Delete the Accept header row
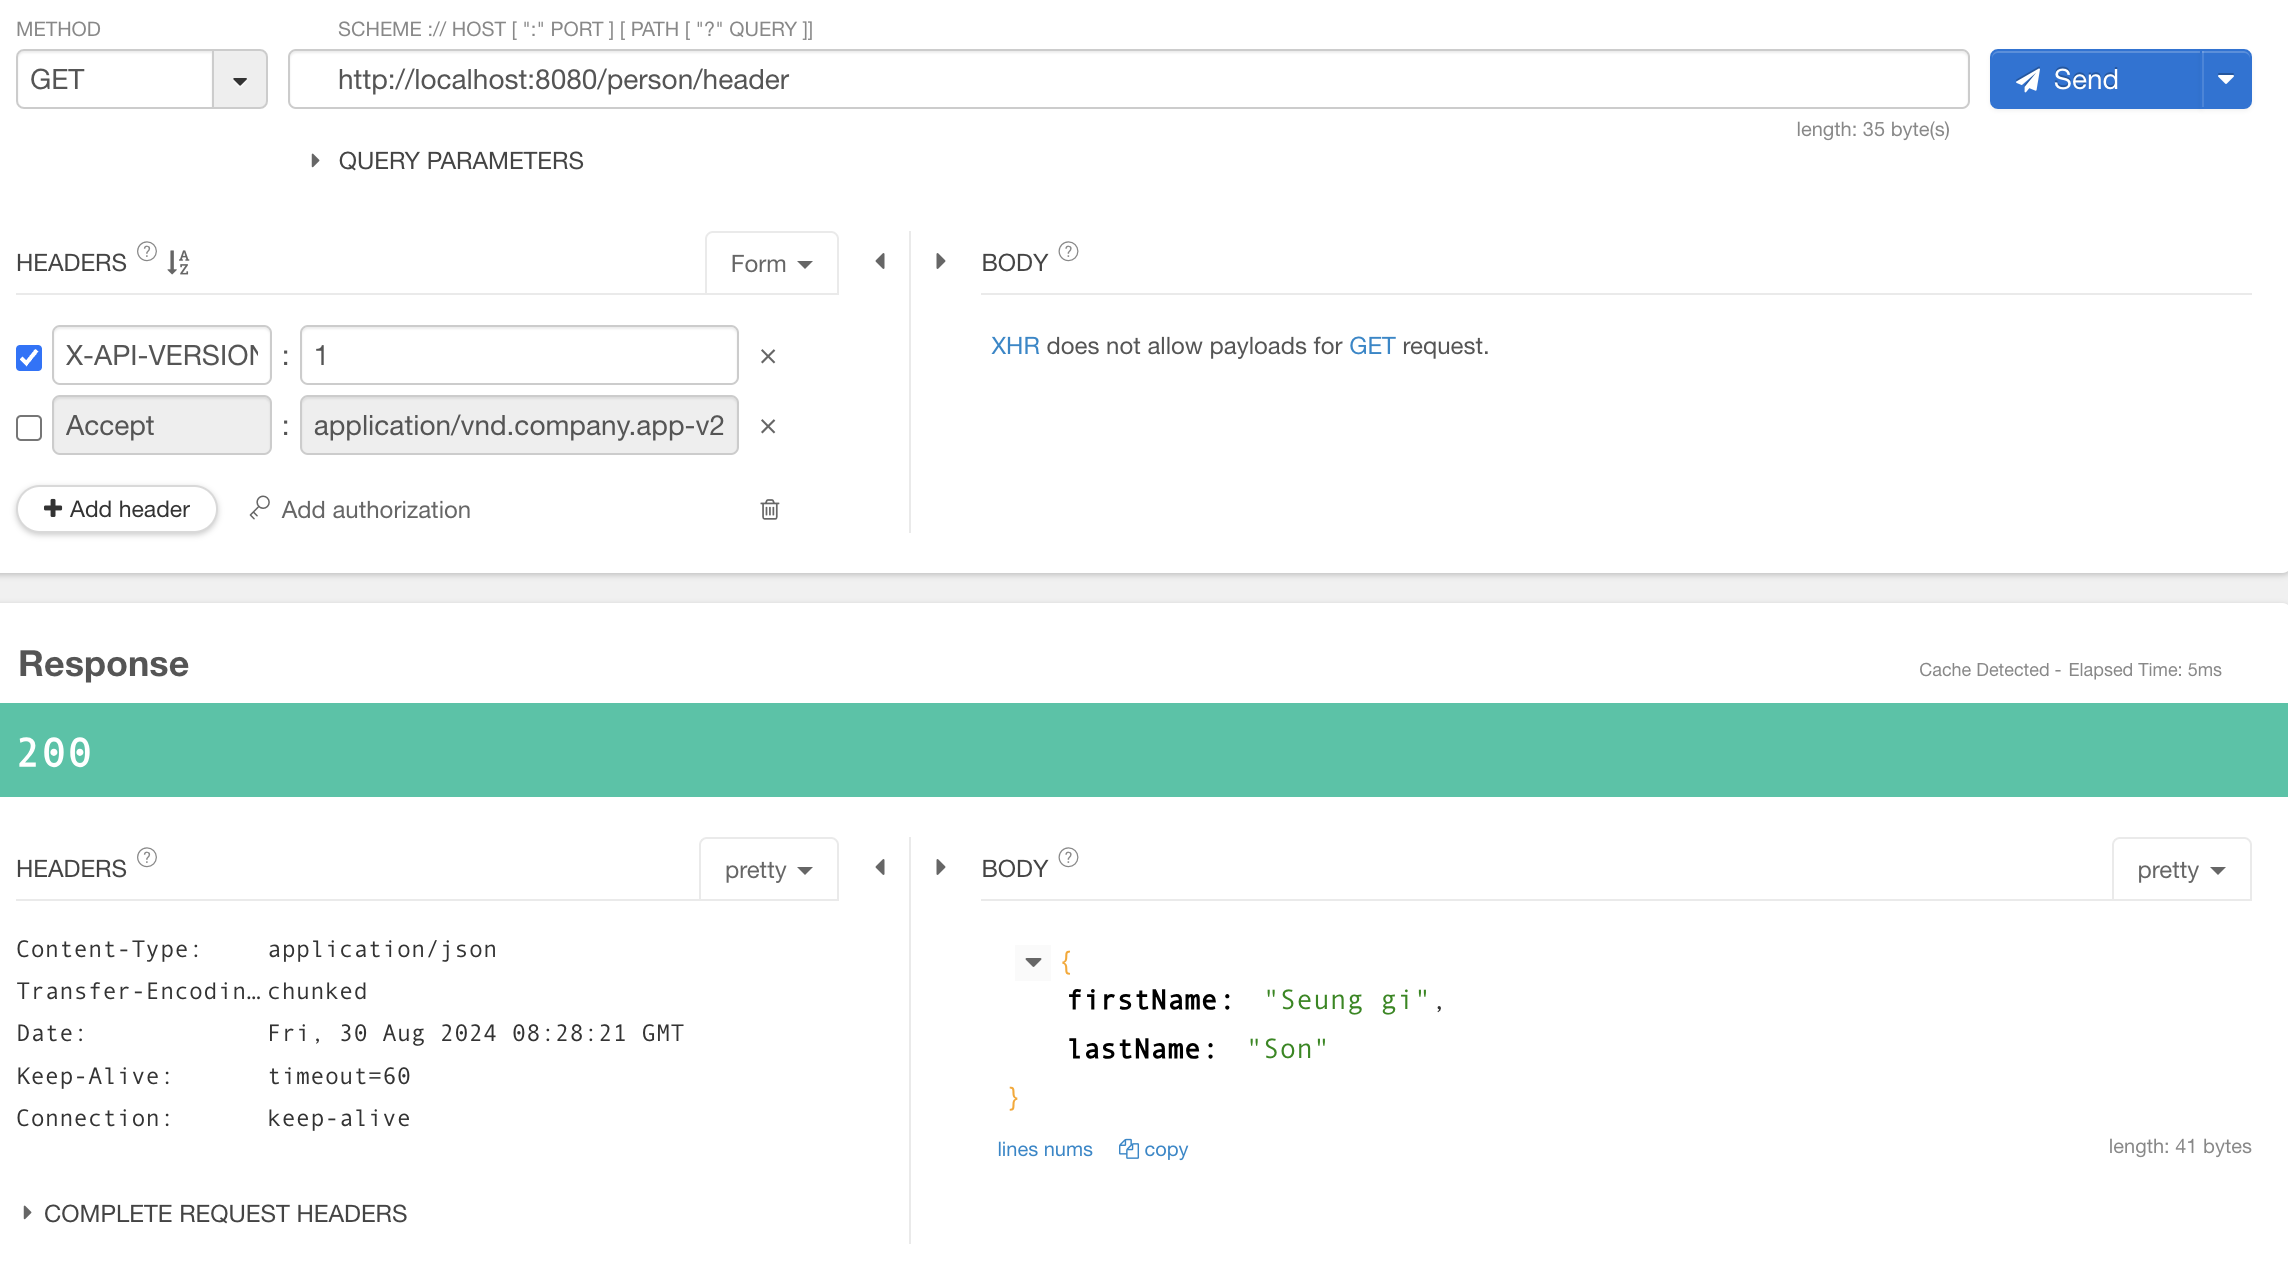The image size is (2288, 1266). pos(768,426)
